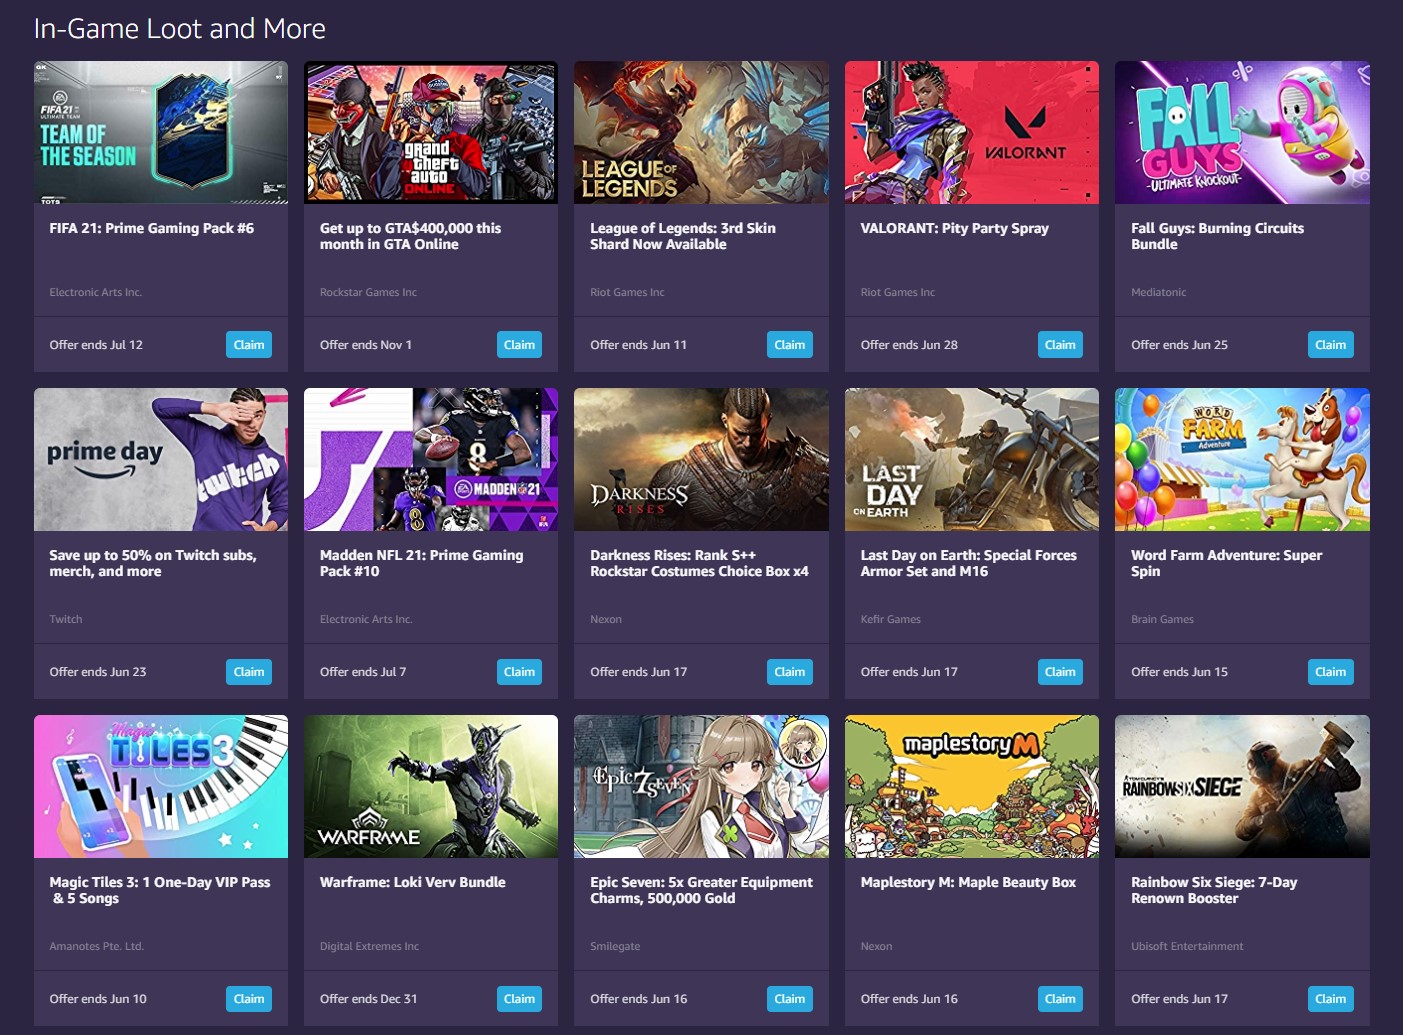Claim Last Day on Earth armor set offer
Screen dimensions: 1403x1035
[1060, 672]
